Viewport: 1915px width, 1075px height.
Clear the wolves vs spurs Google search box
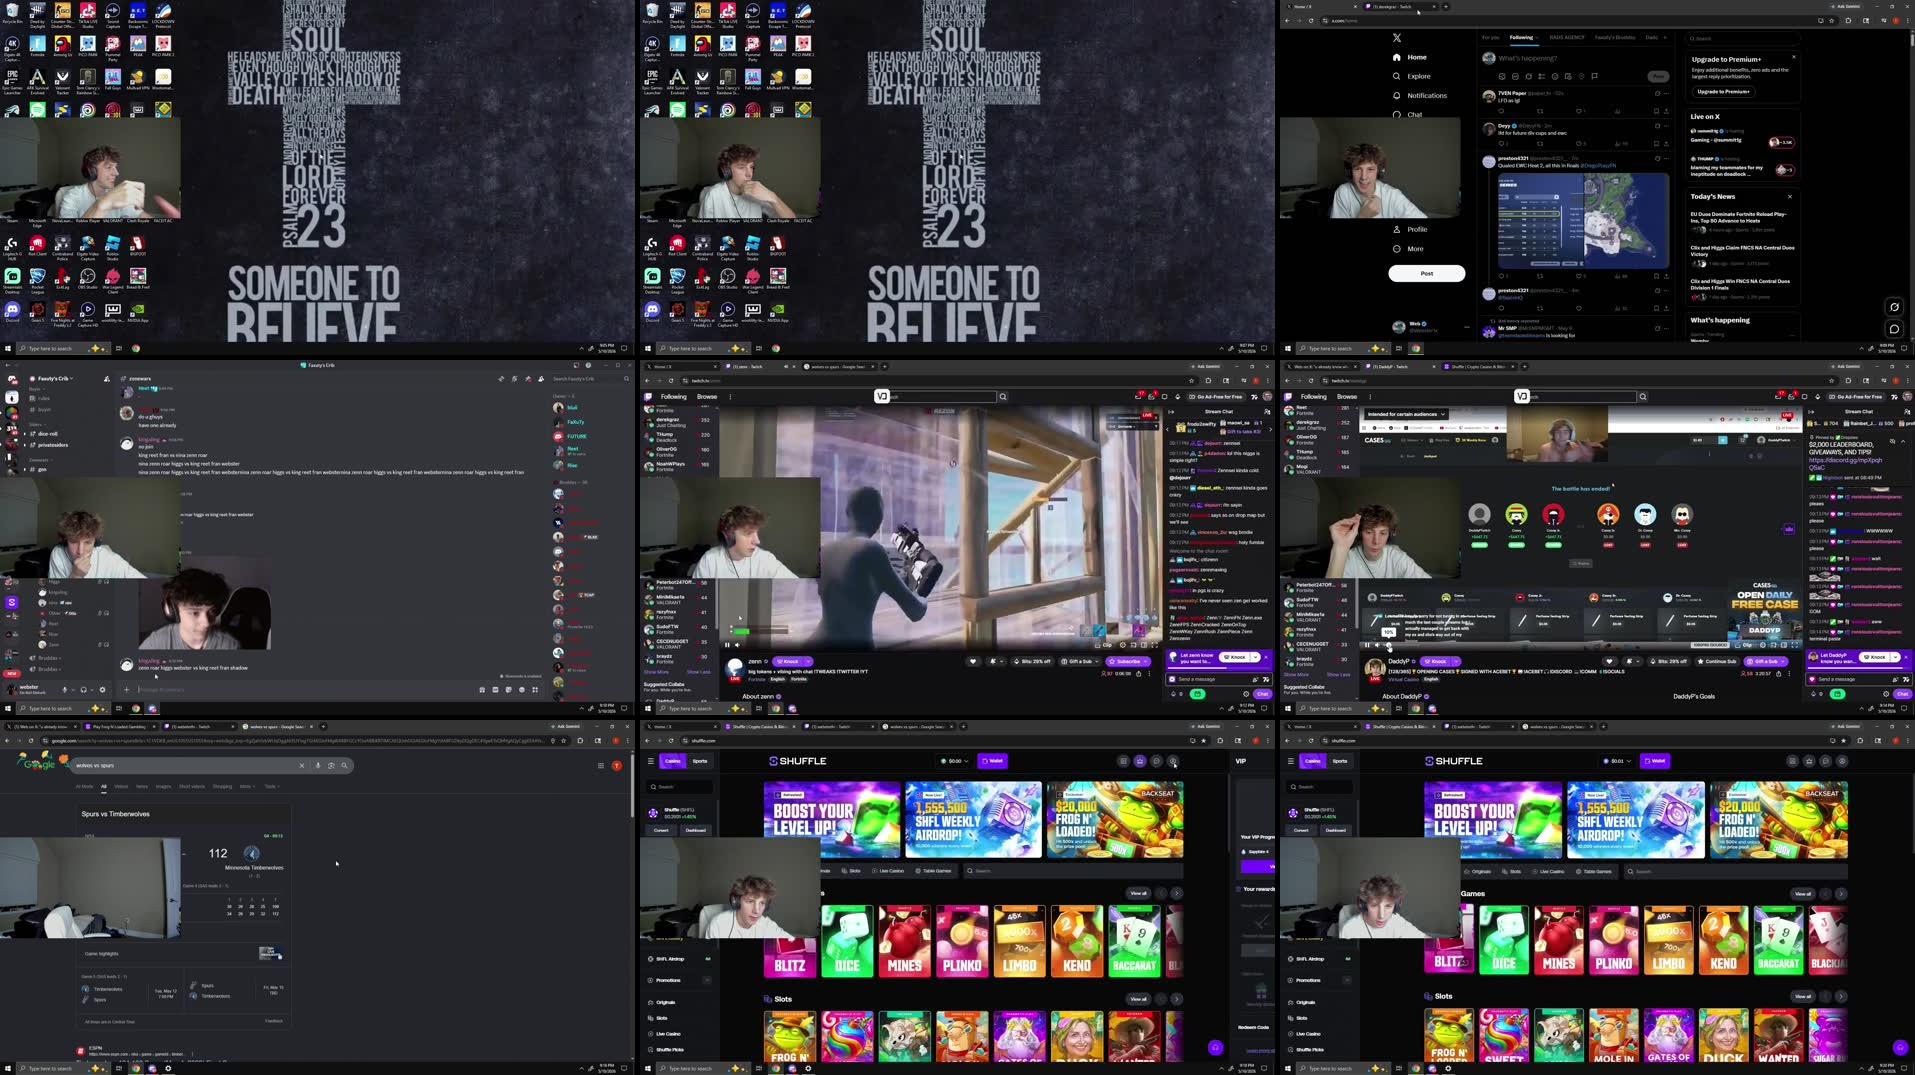click(x=301, y=765)
